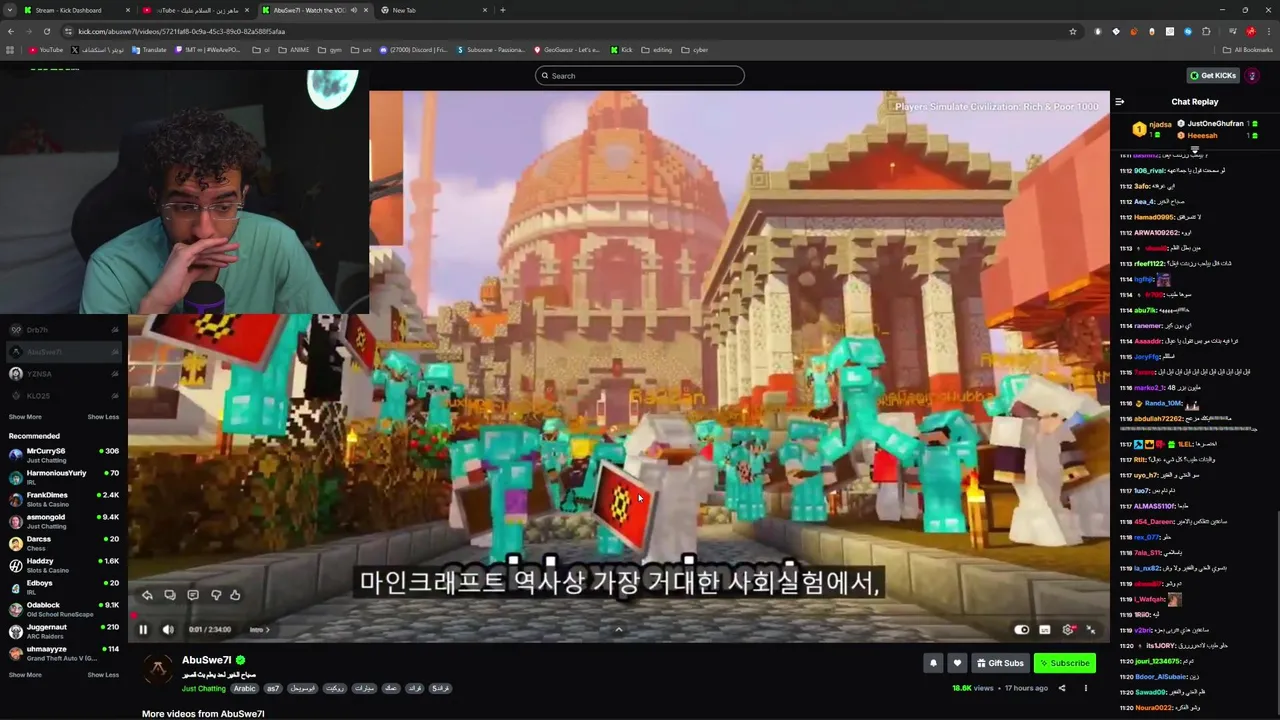This screenshot has width=1280, height=720.
Task: Click the Gift Subs button
Action: pos(1000,663)
